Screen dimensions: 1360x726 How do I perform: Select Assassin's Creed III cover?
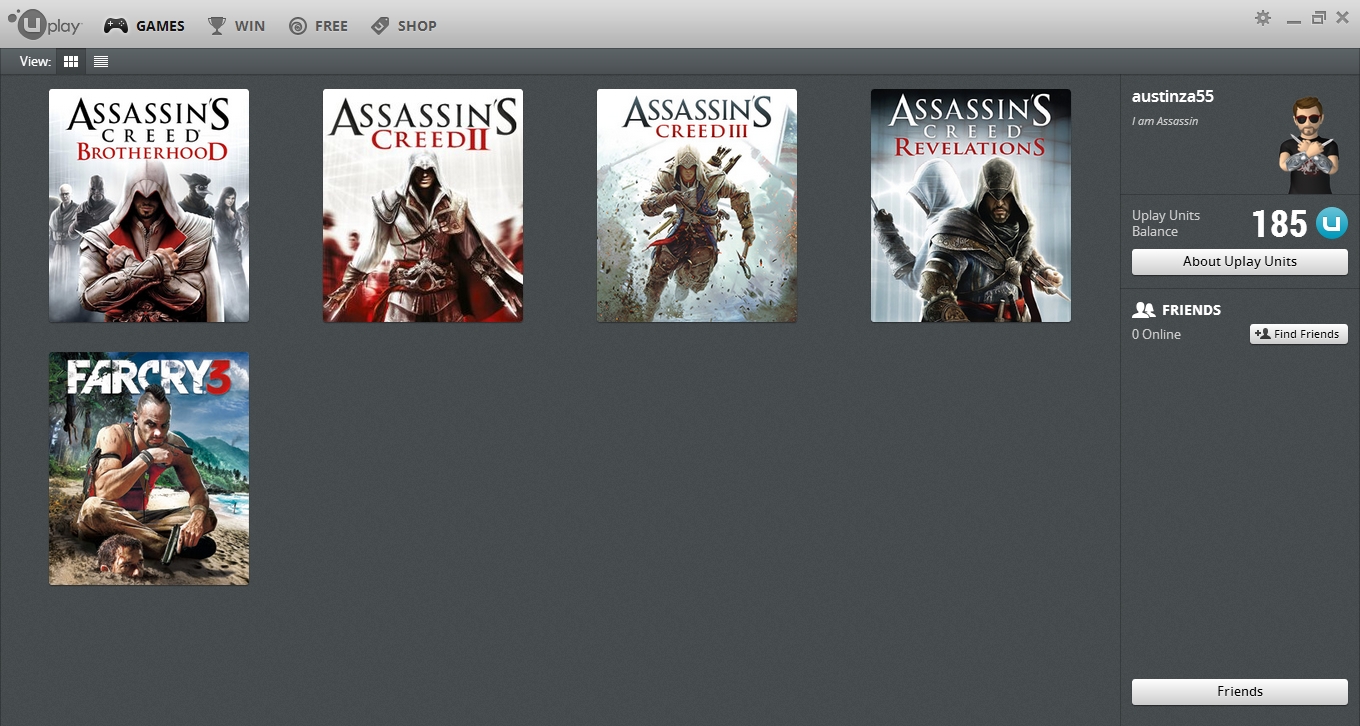pos(697,206)
